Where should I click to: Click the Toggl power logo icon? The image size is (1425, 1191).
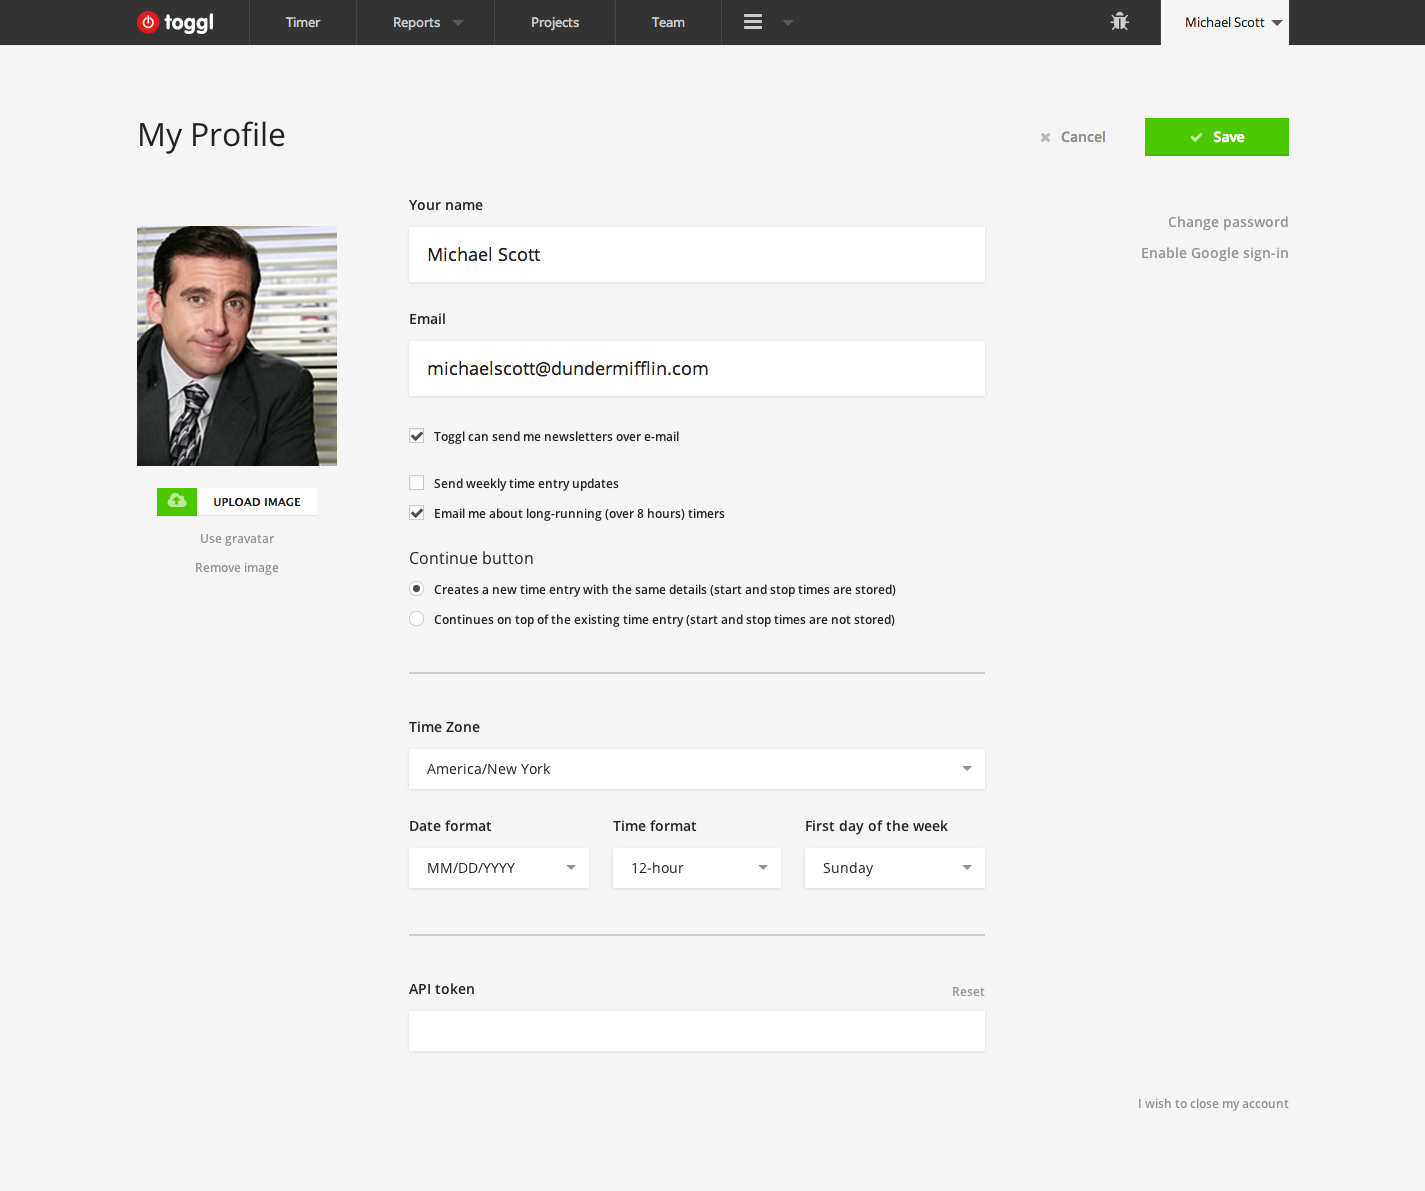click(x=148, y=22)
